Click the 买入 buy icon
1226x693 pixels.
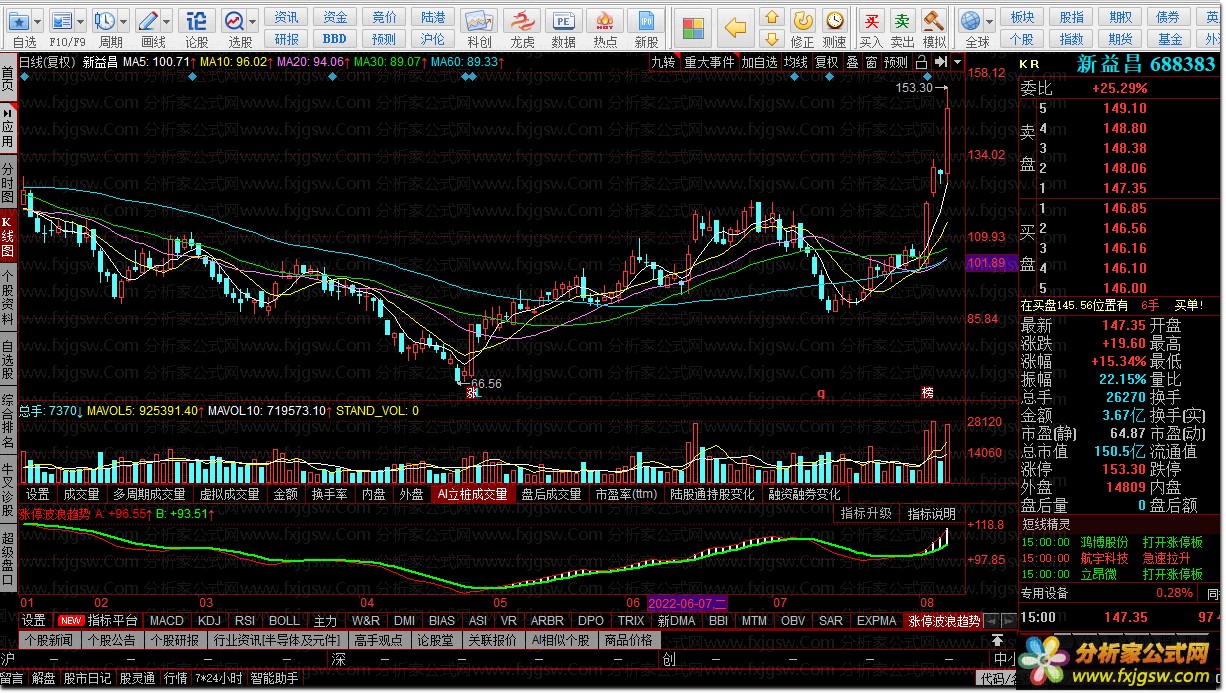click(872, 20)
